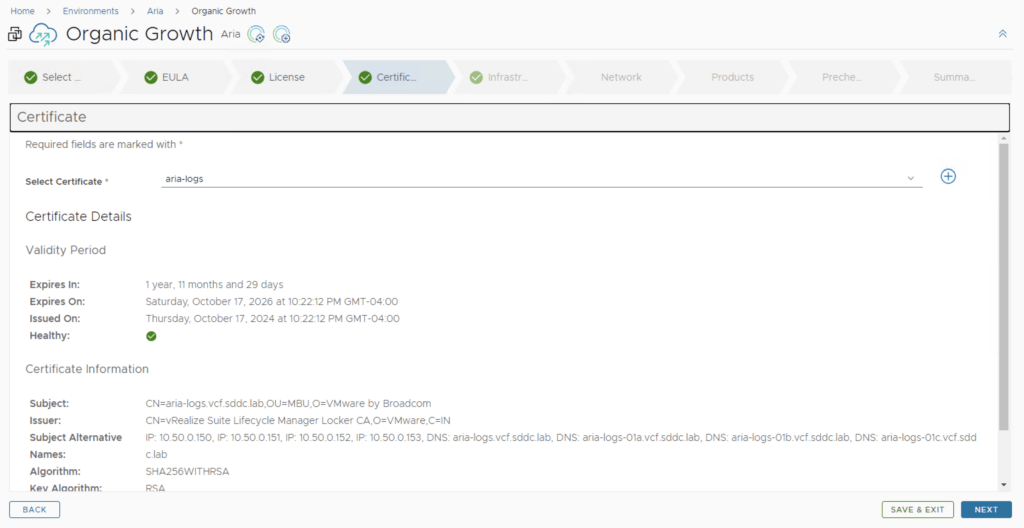Click the copy icon beside the cloud logo

click(15, 35)
